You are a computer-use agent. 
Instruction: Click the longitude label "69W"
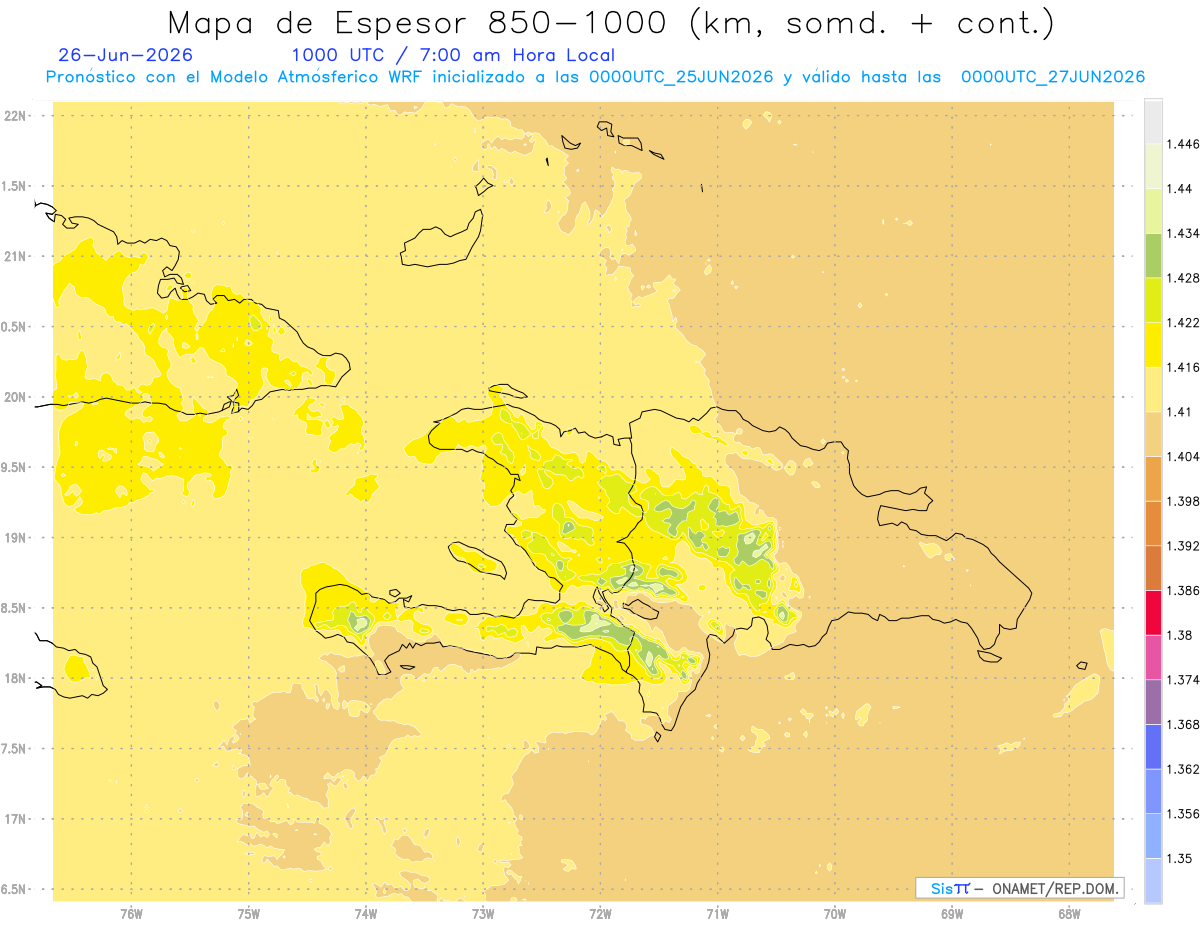pyautogui.click(x=952, y=913)
